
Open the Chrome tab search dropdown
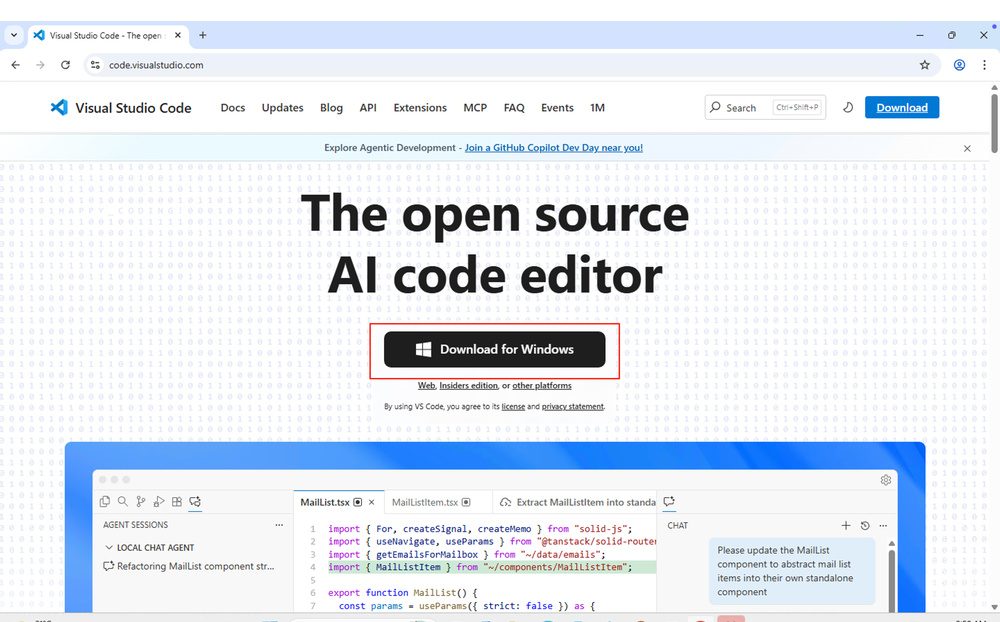tap(14, 35)
